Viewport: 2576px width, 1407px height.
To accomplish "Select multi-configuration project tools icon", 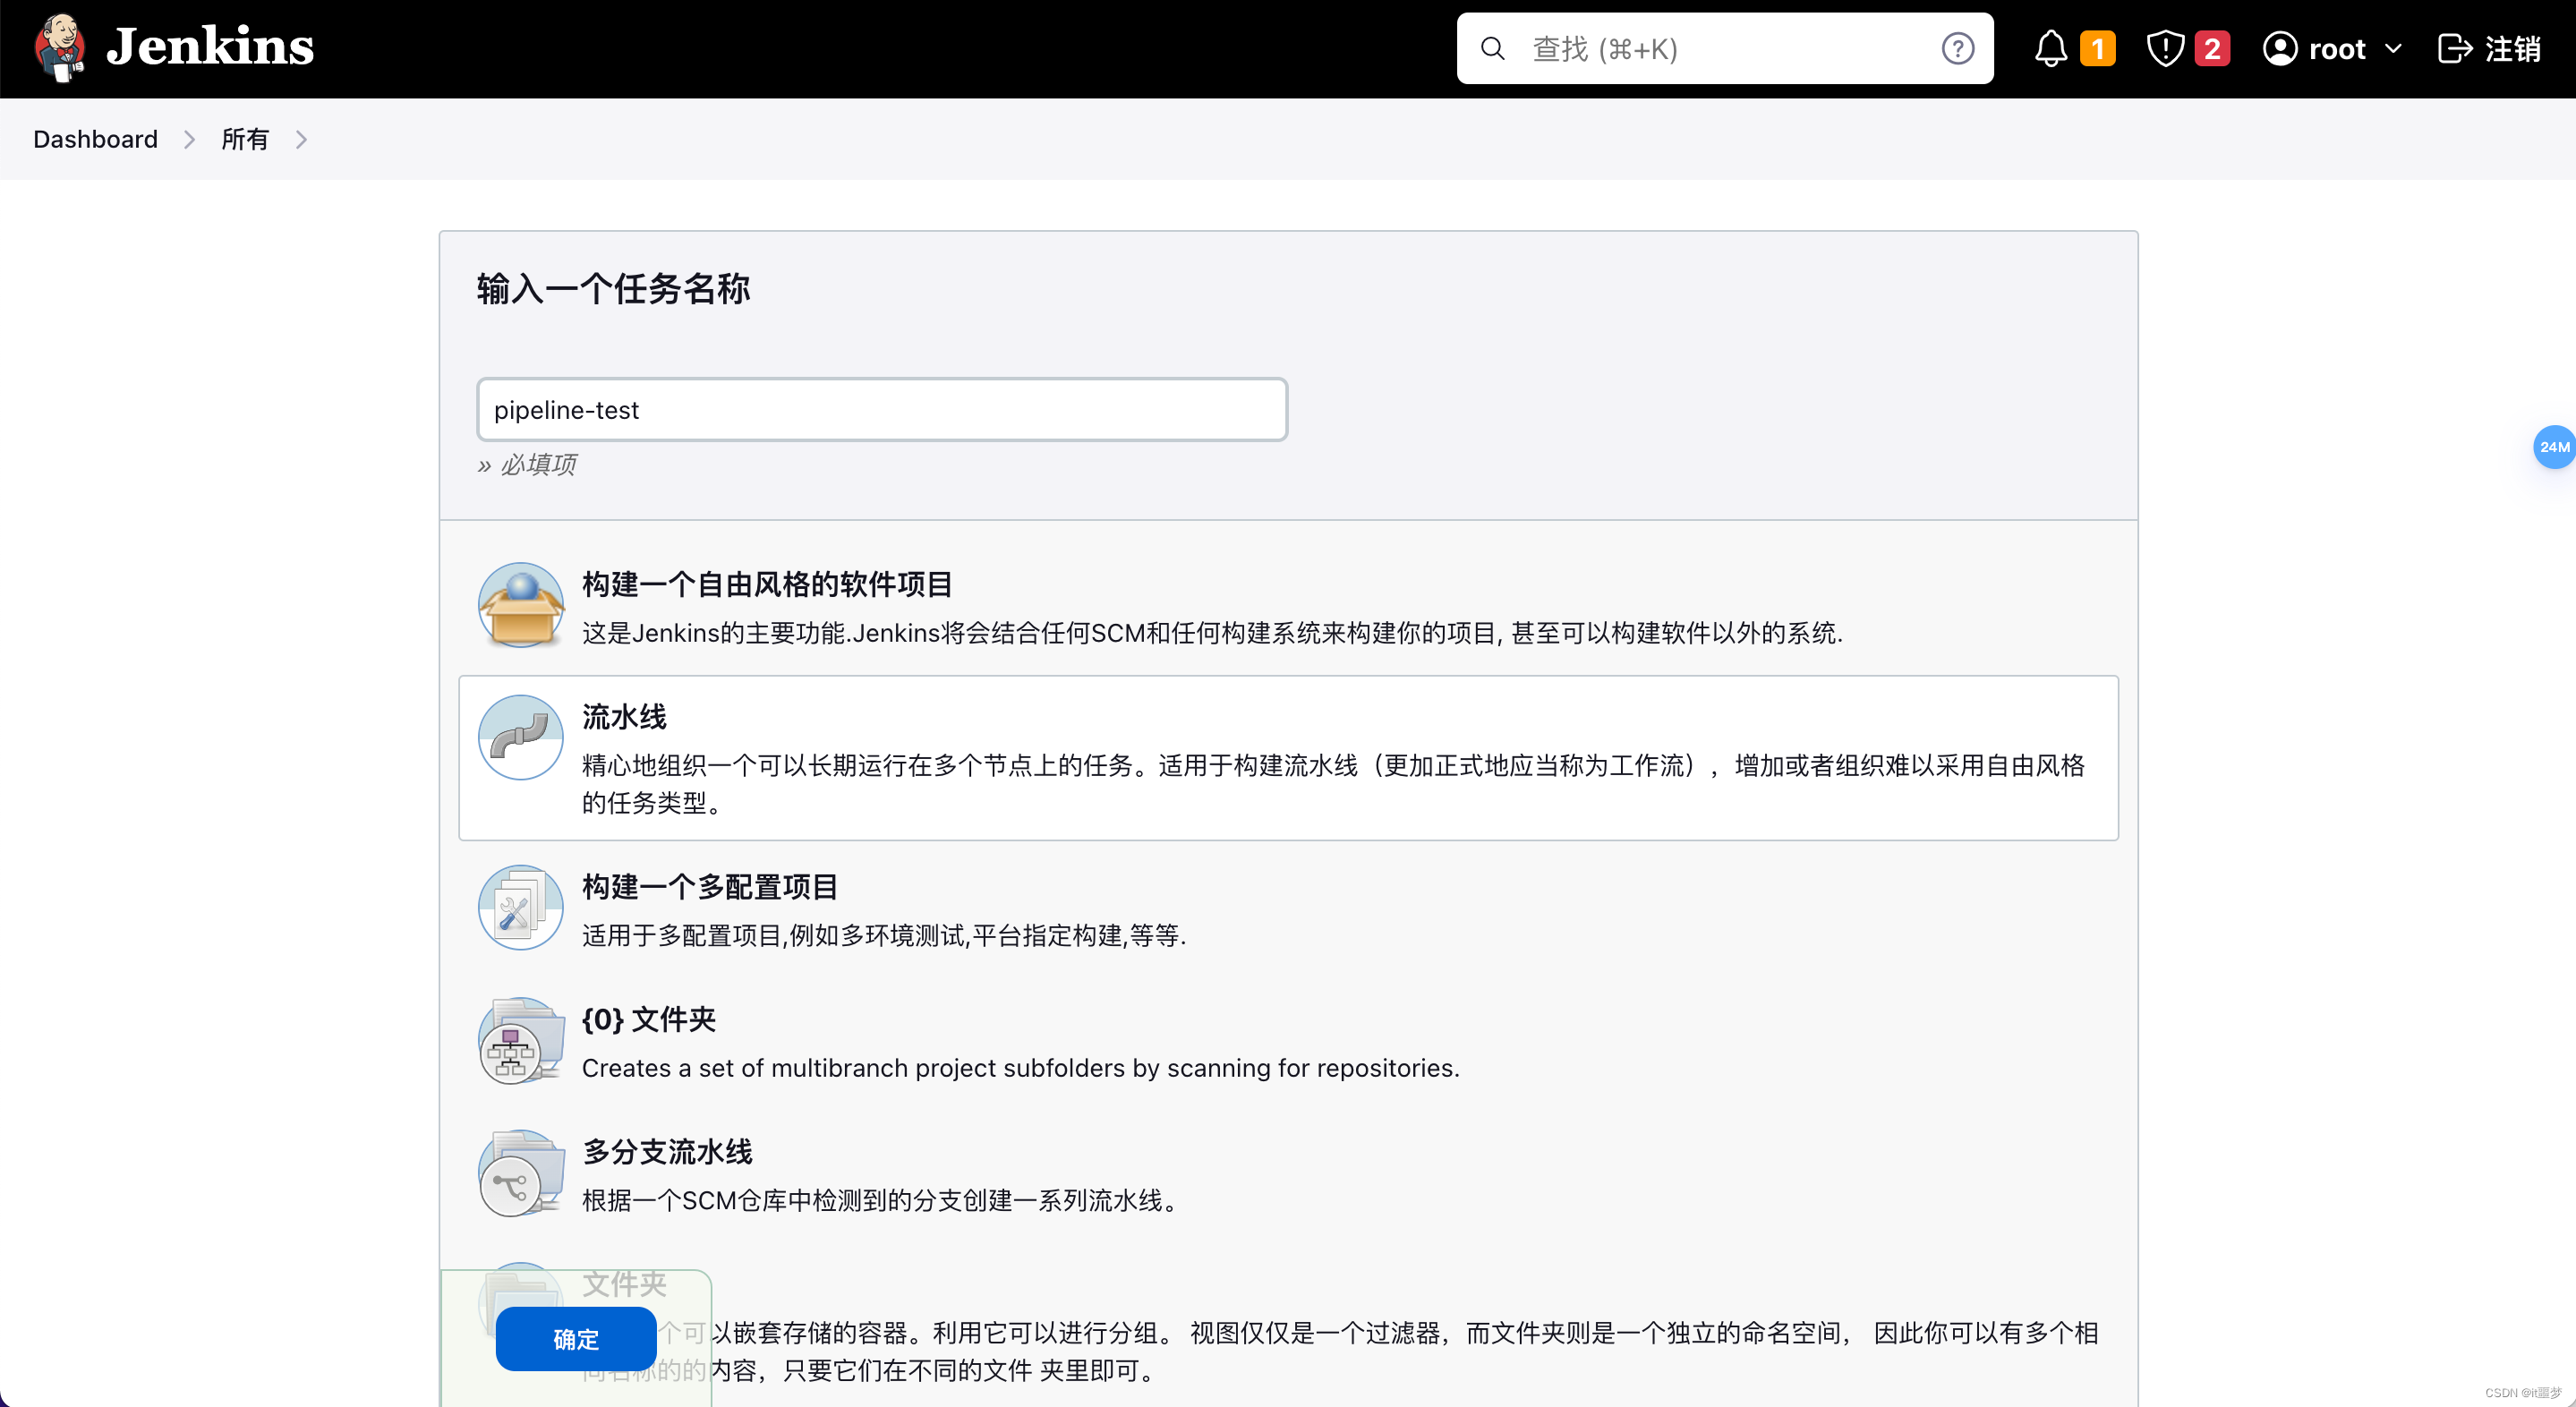I will coord(520,908).
